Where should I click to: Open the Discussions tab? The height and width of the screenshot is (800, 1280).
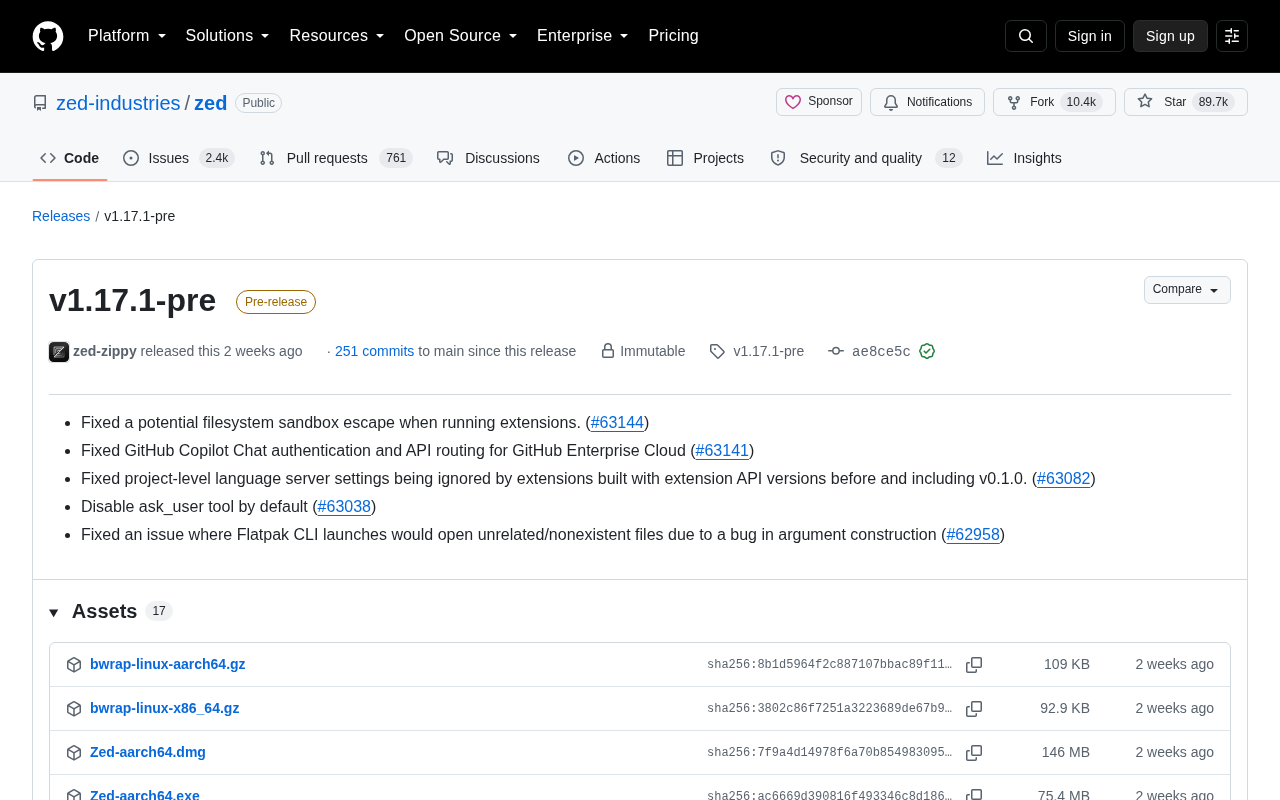(x=488, y=158)
